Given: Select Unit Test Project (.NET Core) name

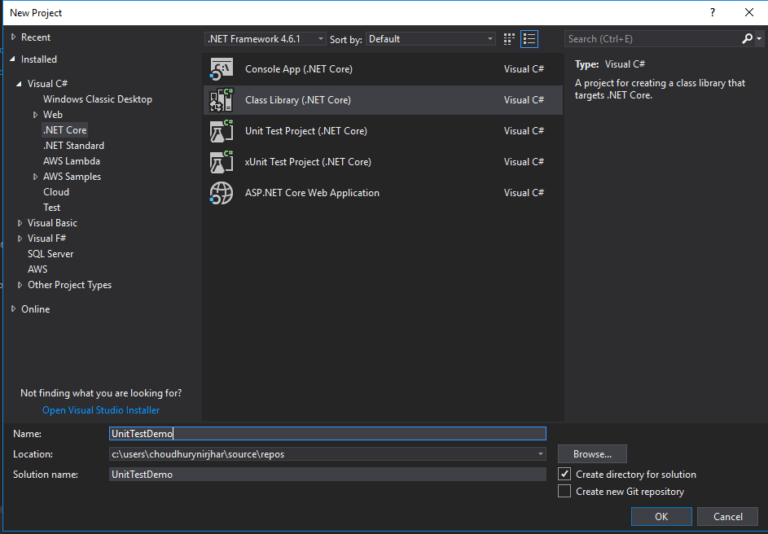Looking at the screenshot, I should [306, 131].
